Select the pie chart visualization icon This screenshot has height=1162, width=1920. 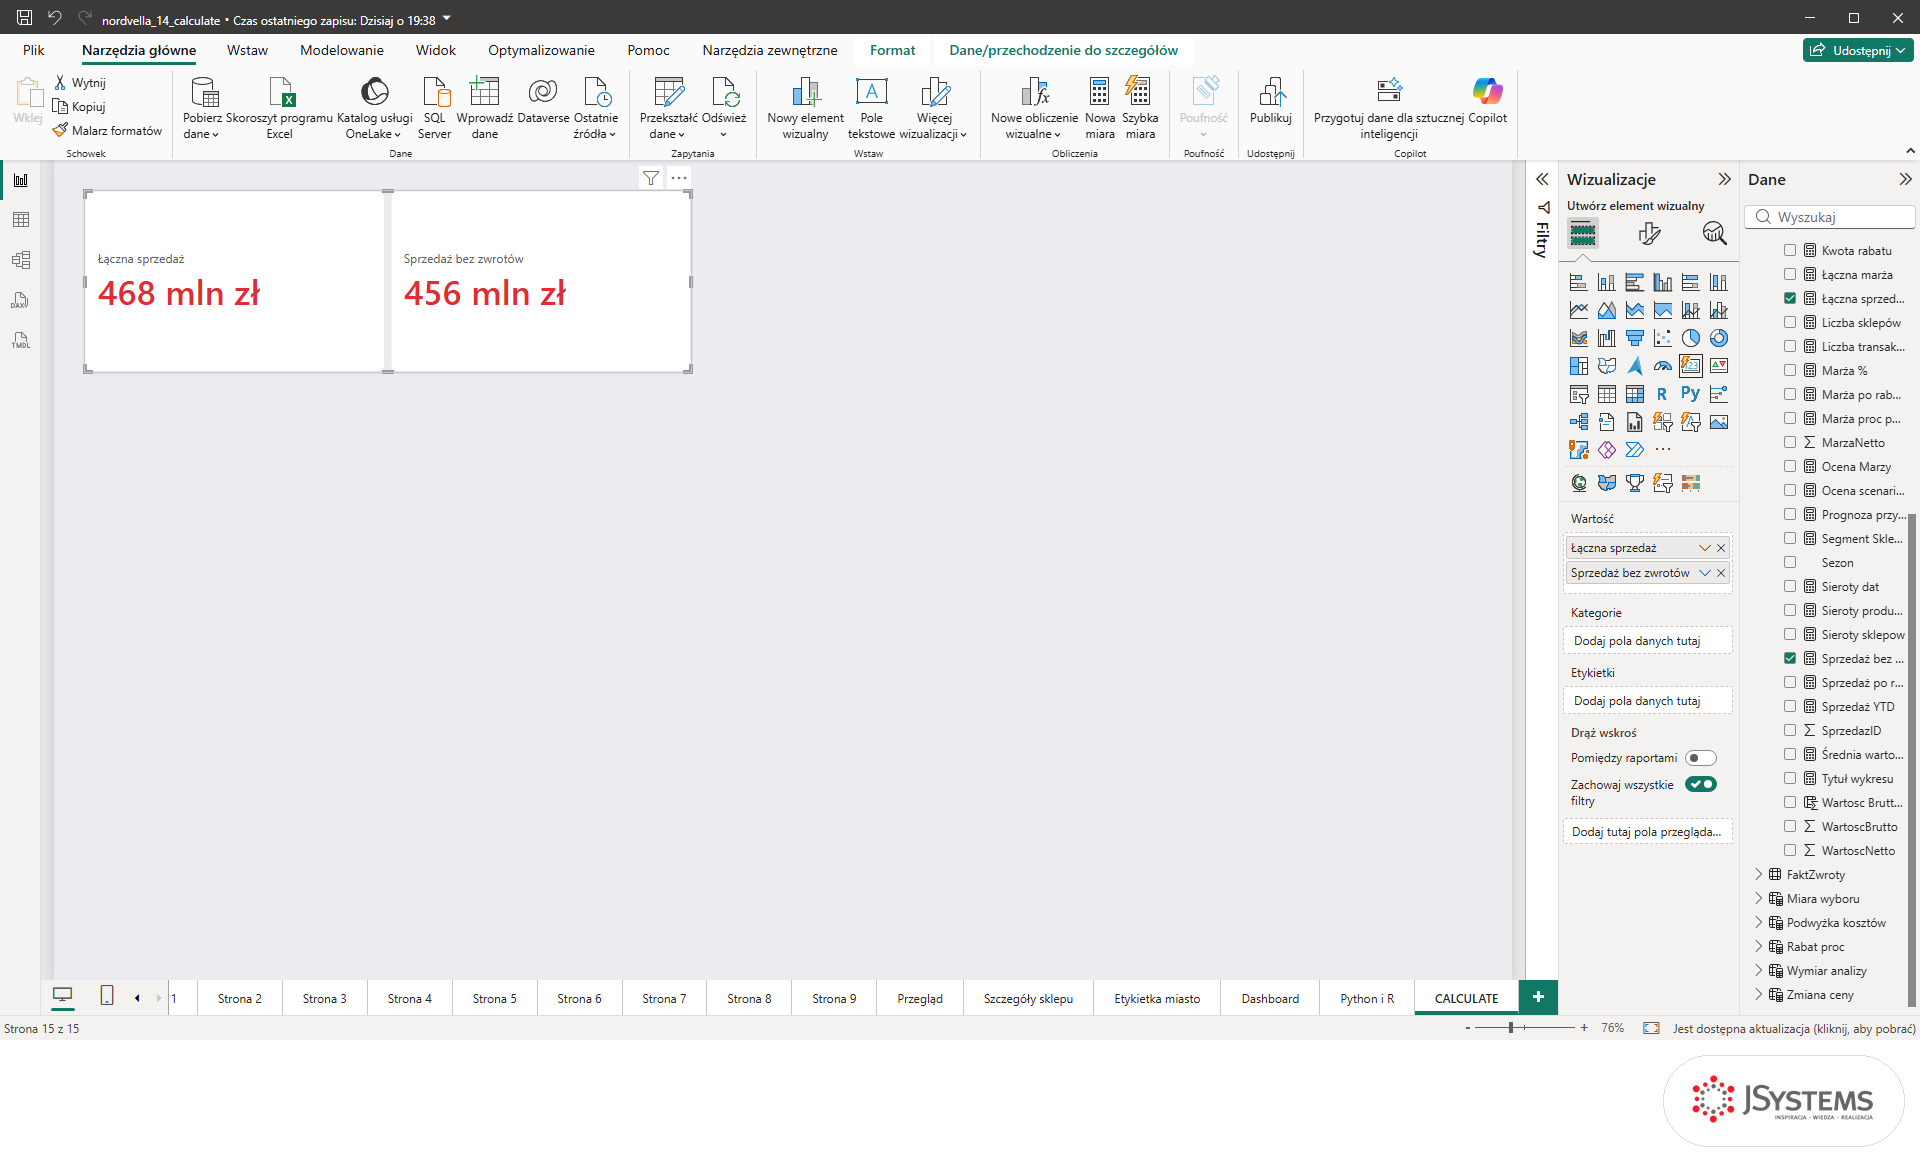point(1691,338)
